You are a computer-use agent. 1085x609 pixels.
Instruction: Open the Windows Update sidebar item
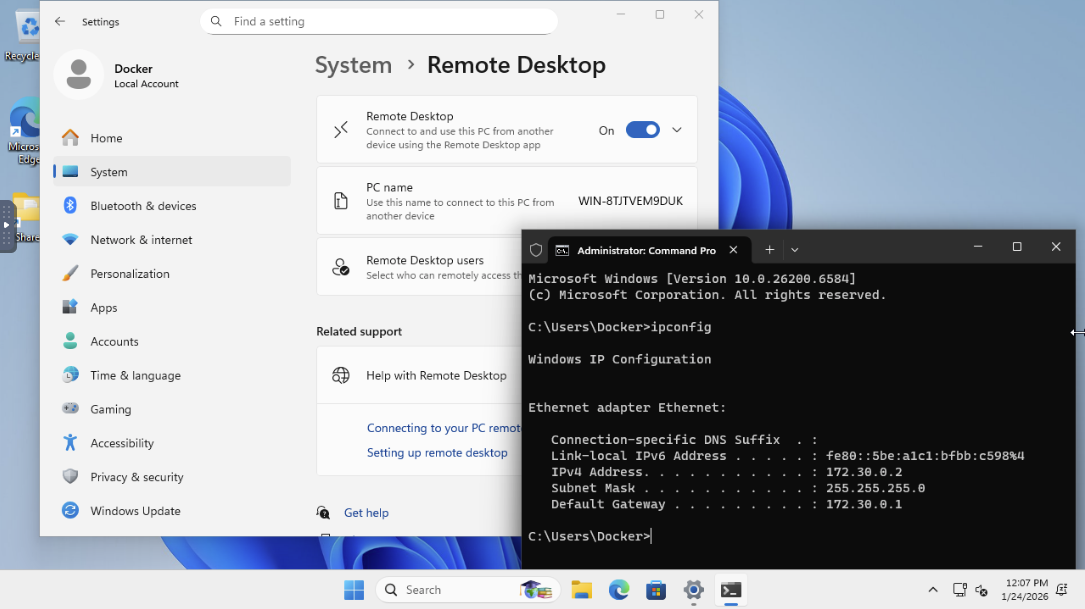coord(135,511)
